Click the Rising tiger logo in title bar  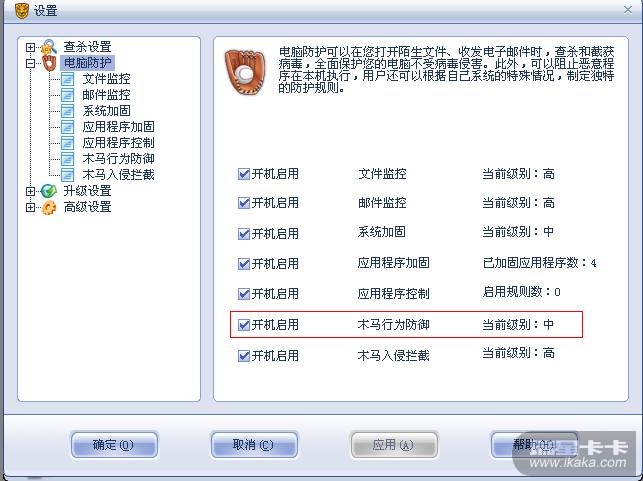click(21, 10)
